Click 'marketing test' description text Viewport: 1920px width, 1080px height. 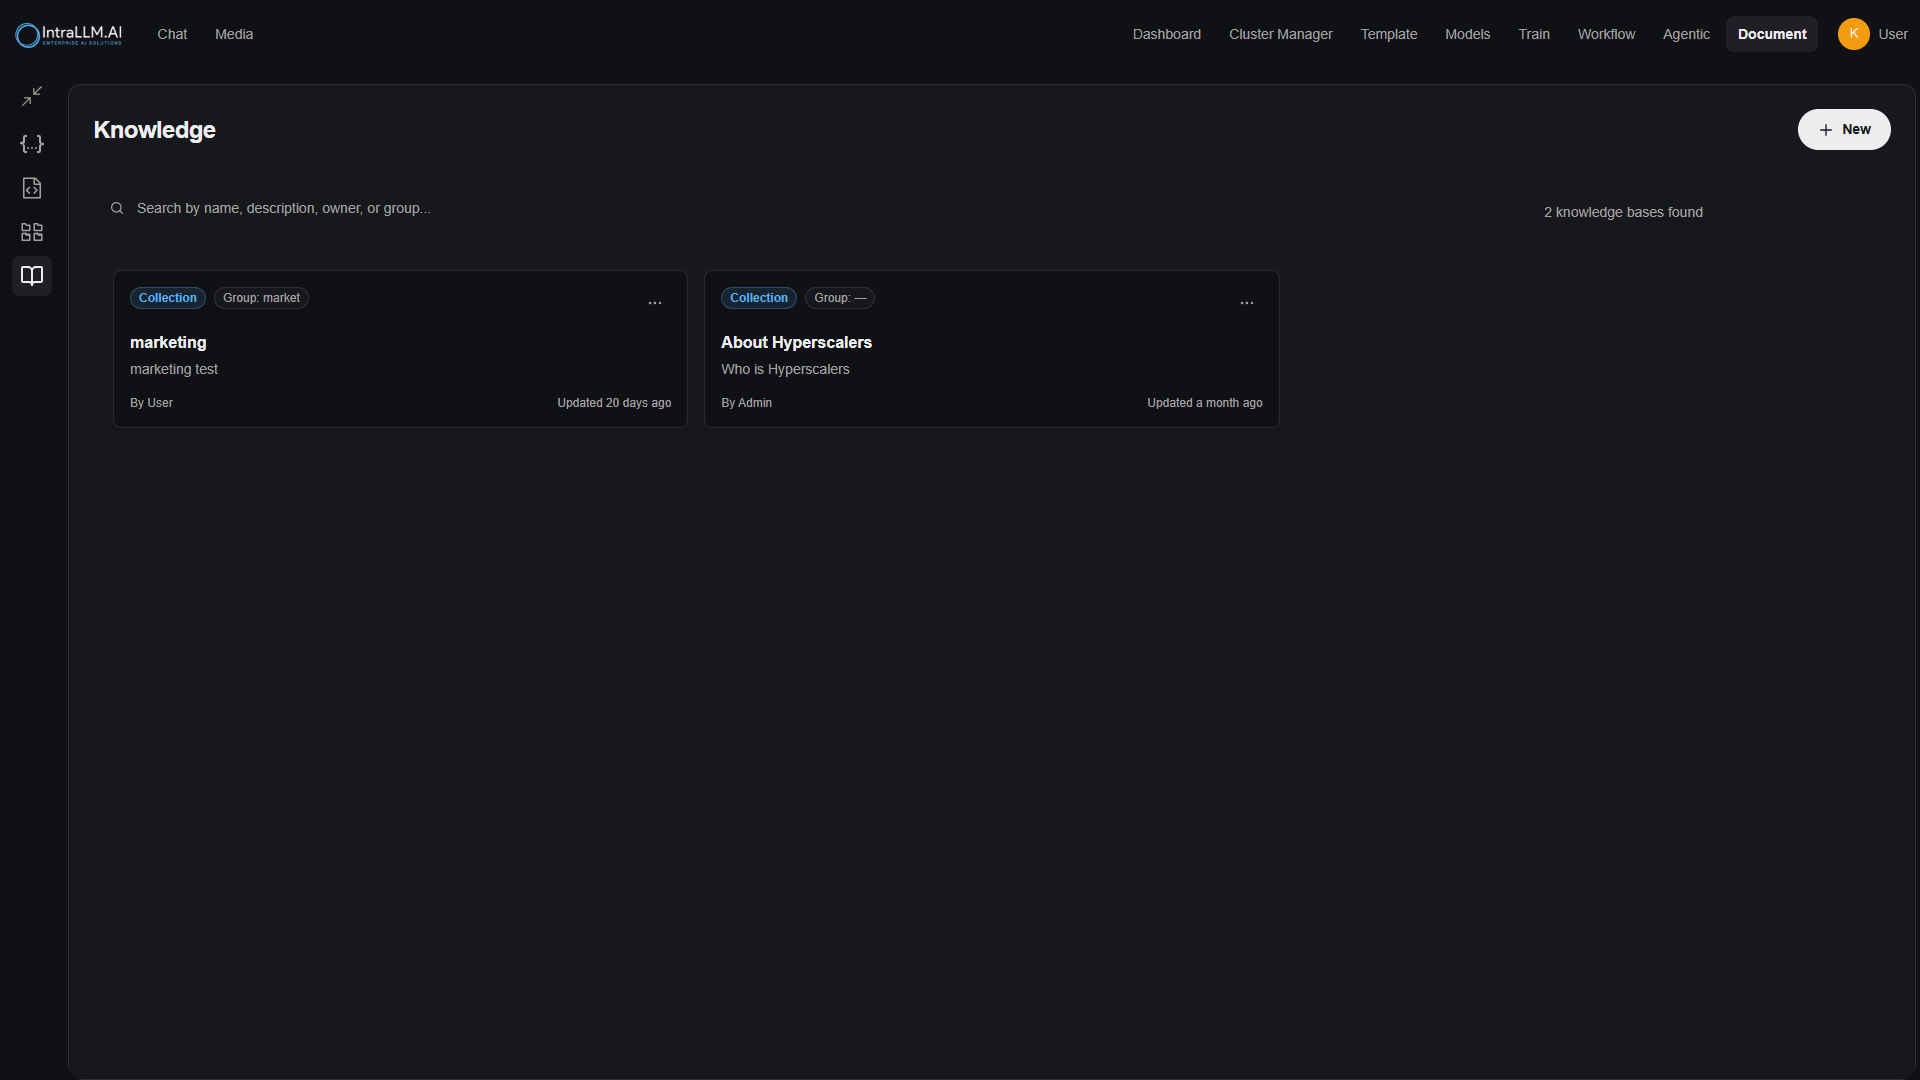pos(174,369)
